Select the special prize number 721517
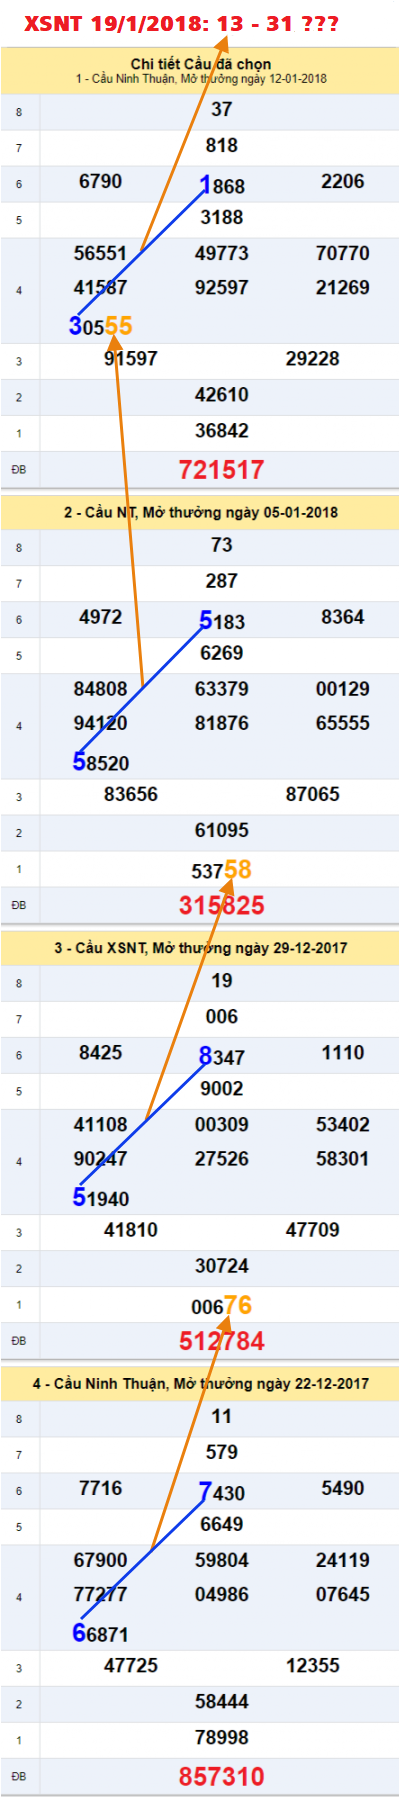 (x=222, y=469)
